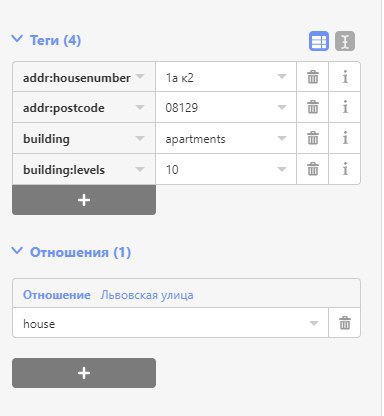The image size is (384, 416).
Task: Show info for building:levels tag
Action: coord(345,169)
